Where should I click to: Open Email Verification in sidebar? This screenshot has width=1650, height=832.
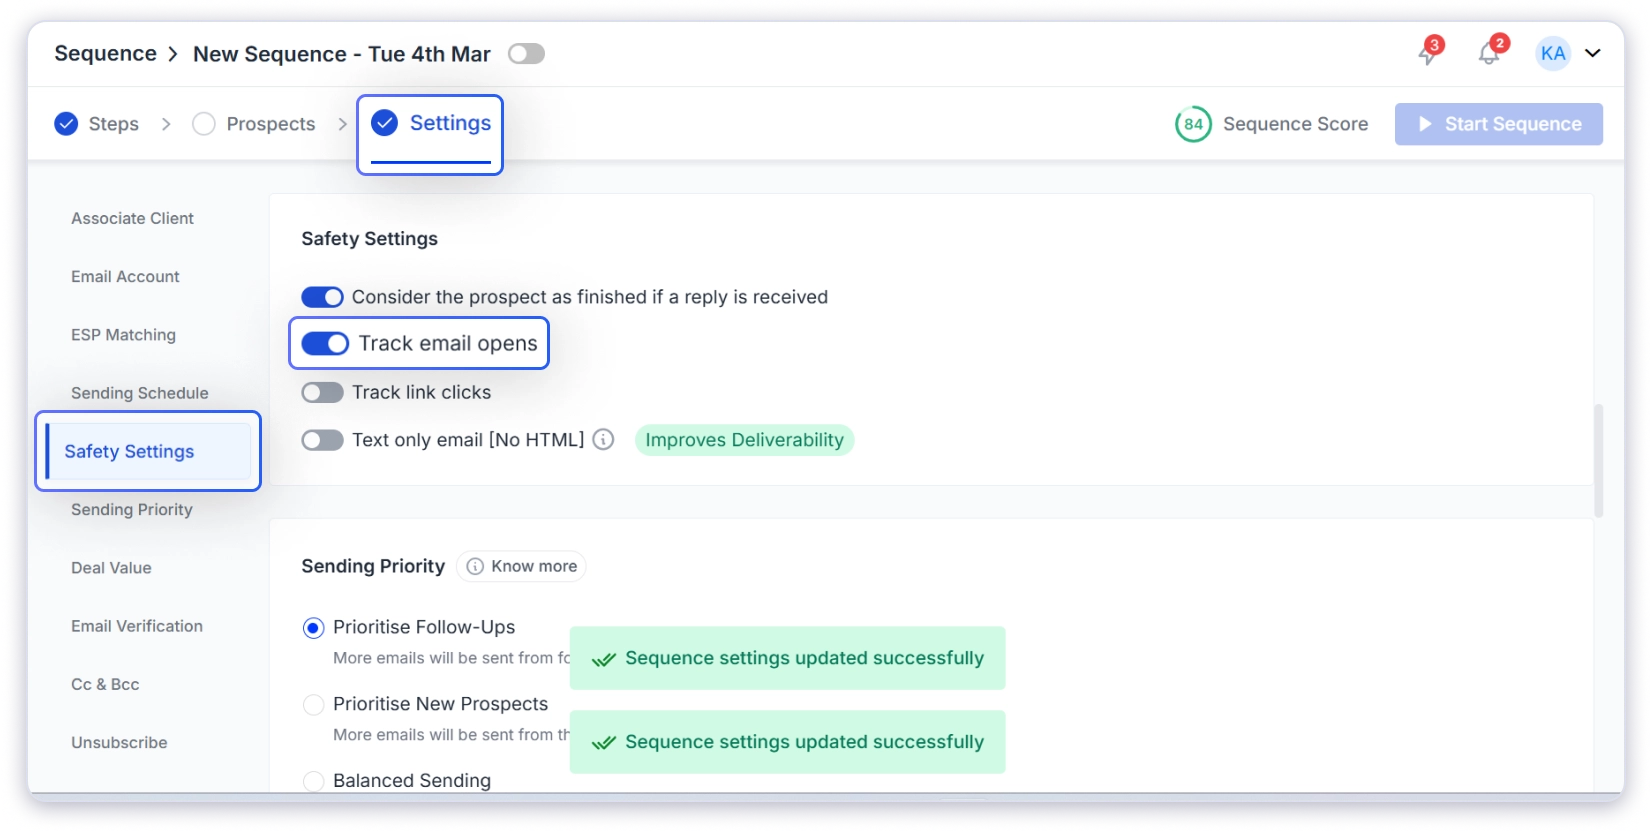pos(137,626)
